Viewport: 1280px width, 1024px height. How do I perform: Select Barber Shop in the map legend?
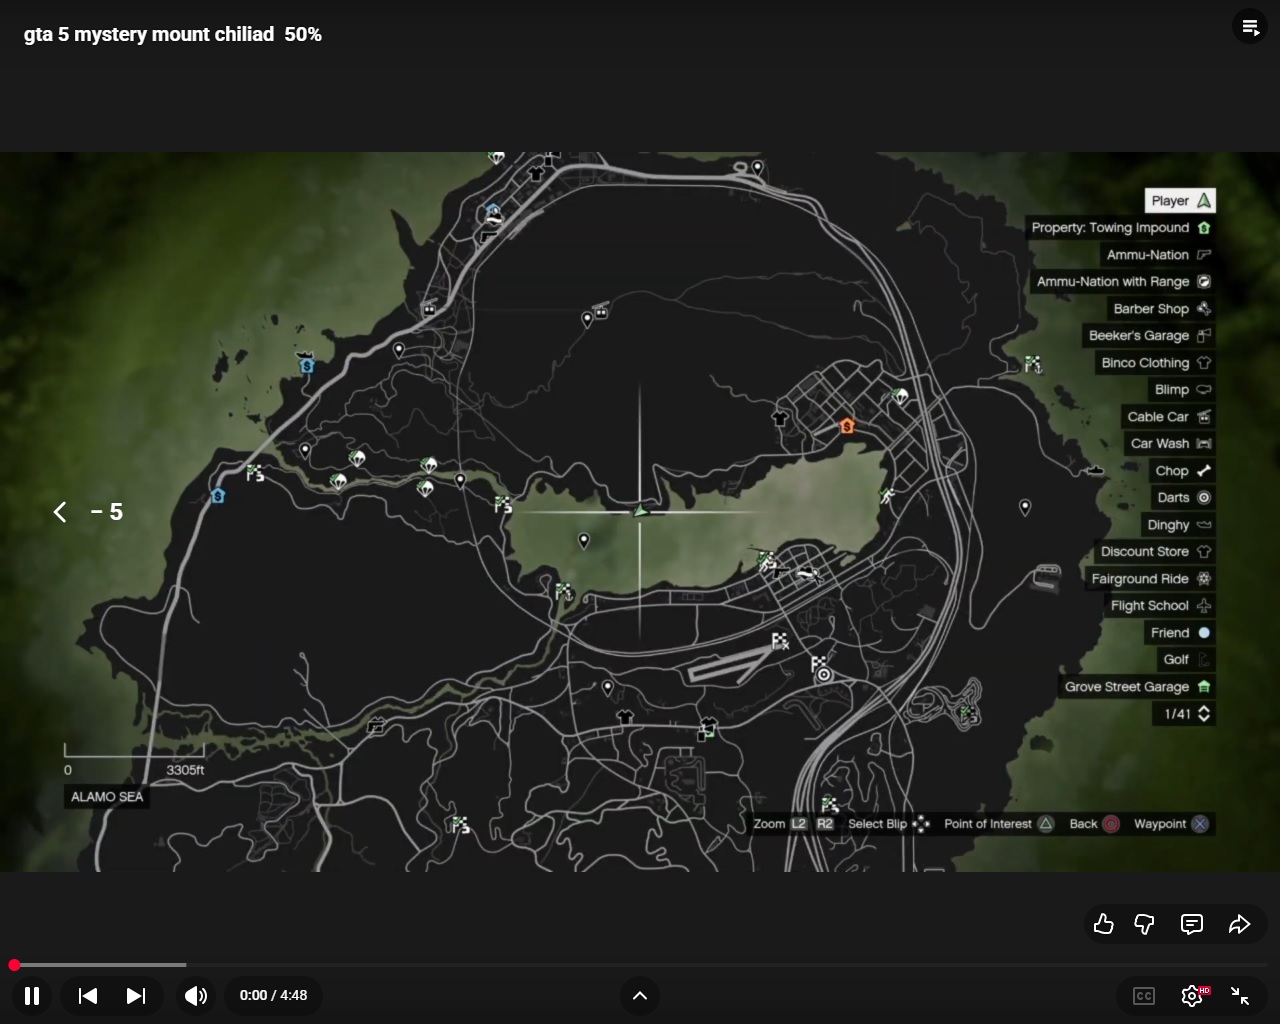point(1161,309)
